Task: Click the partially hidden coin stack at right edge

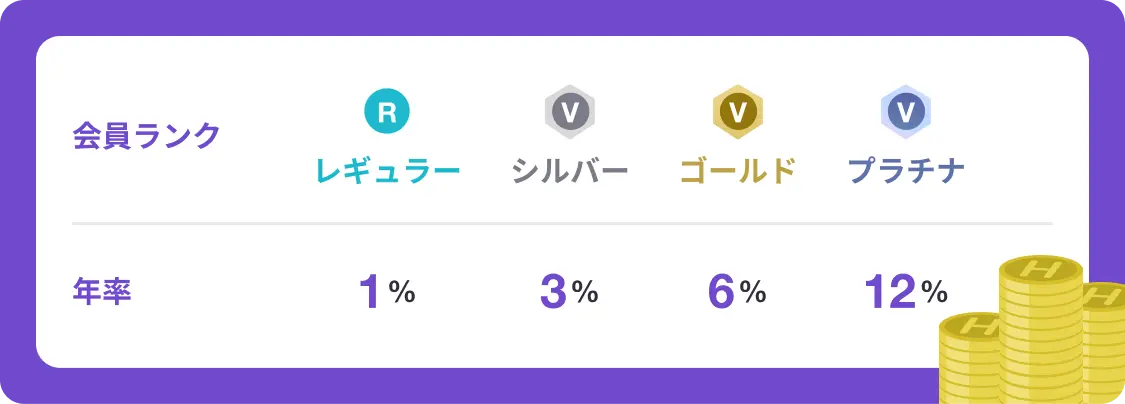Action: tap(1103, 343)
